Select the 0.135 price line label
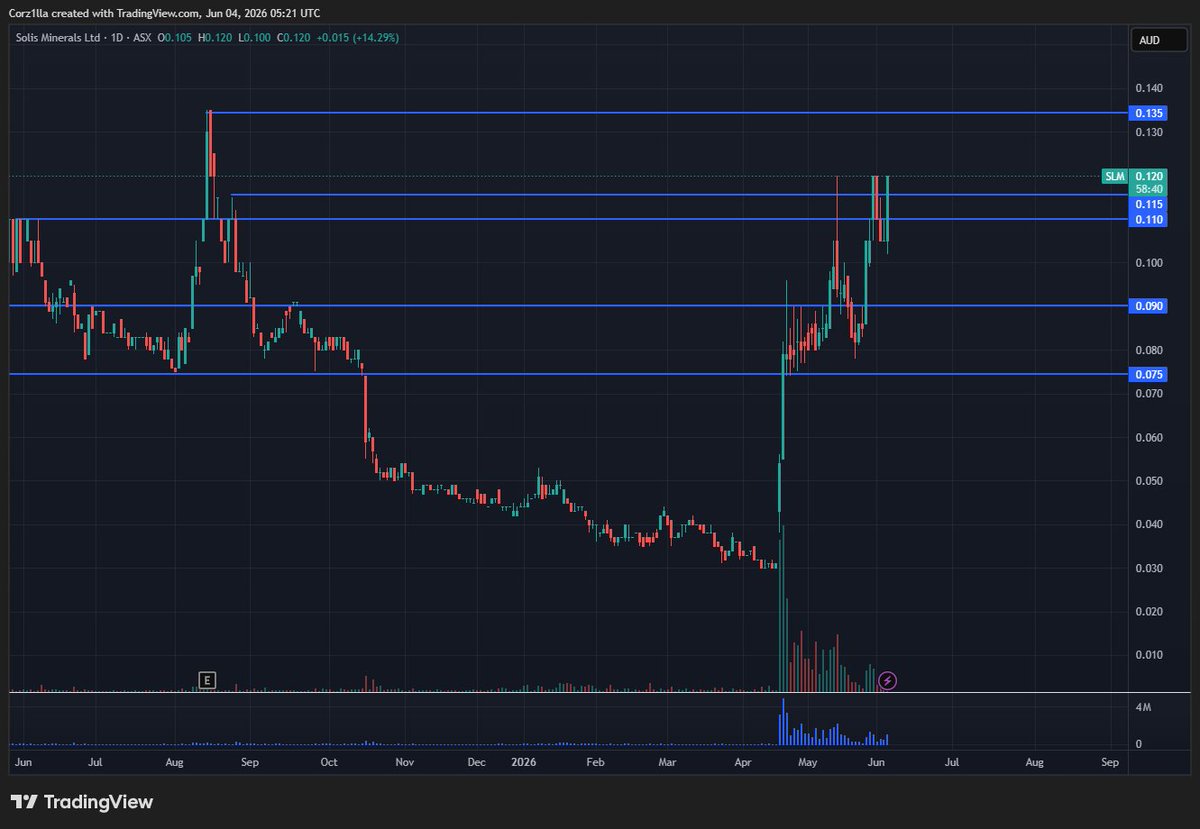The width and height of the screenshot is (1200, 829). pyautogui.click(x=1149, y=113)
